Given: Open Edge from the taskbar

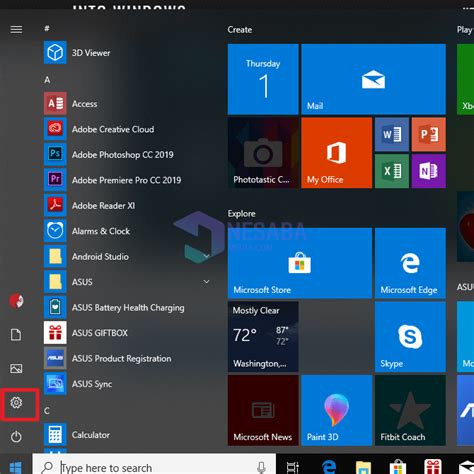Looking at the screenshot, I should tap(329, 467).
